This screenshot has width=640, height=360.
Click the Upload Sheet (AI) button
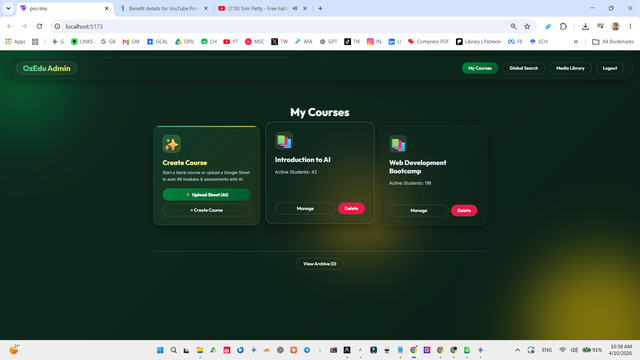click(207, 195)
